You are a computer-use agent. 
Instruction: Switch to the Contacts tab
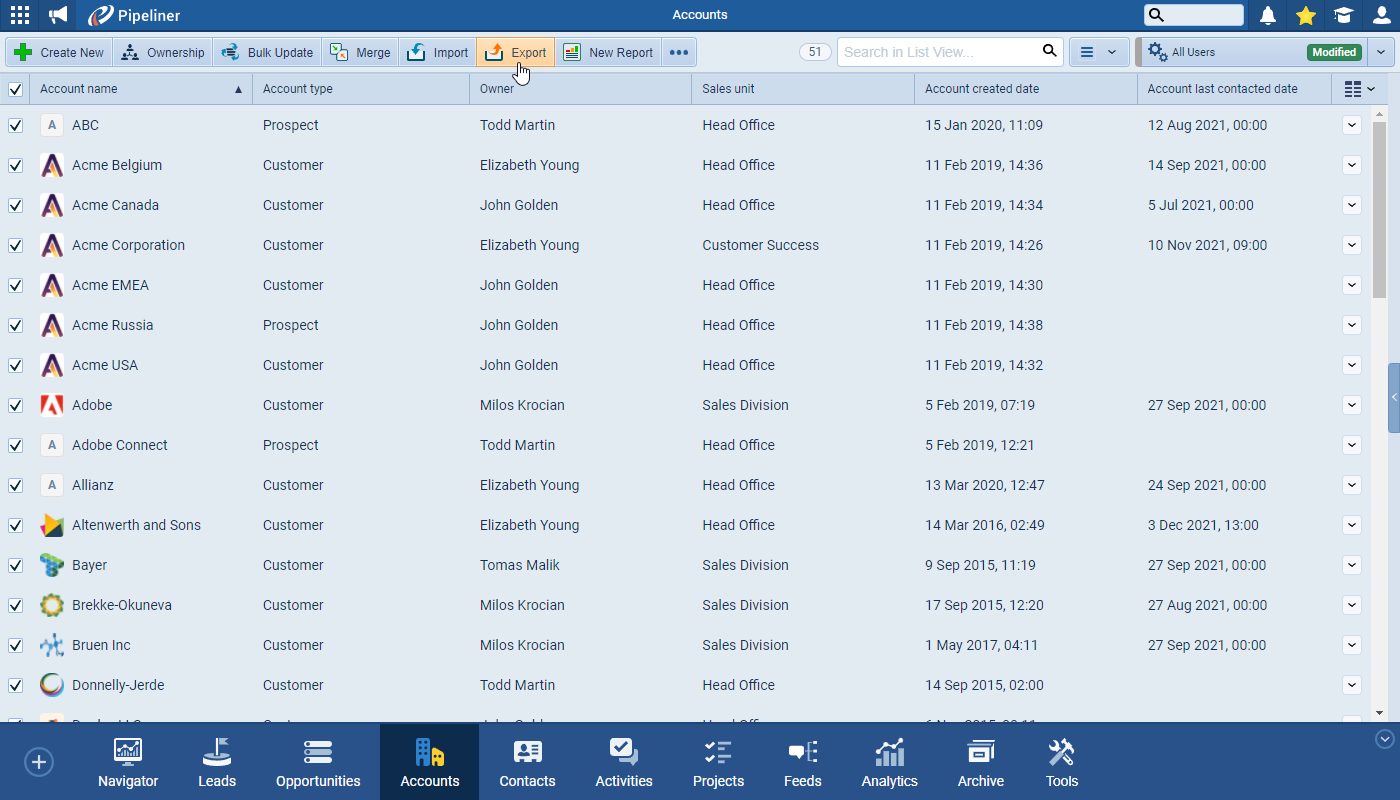point(527,763)
